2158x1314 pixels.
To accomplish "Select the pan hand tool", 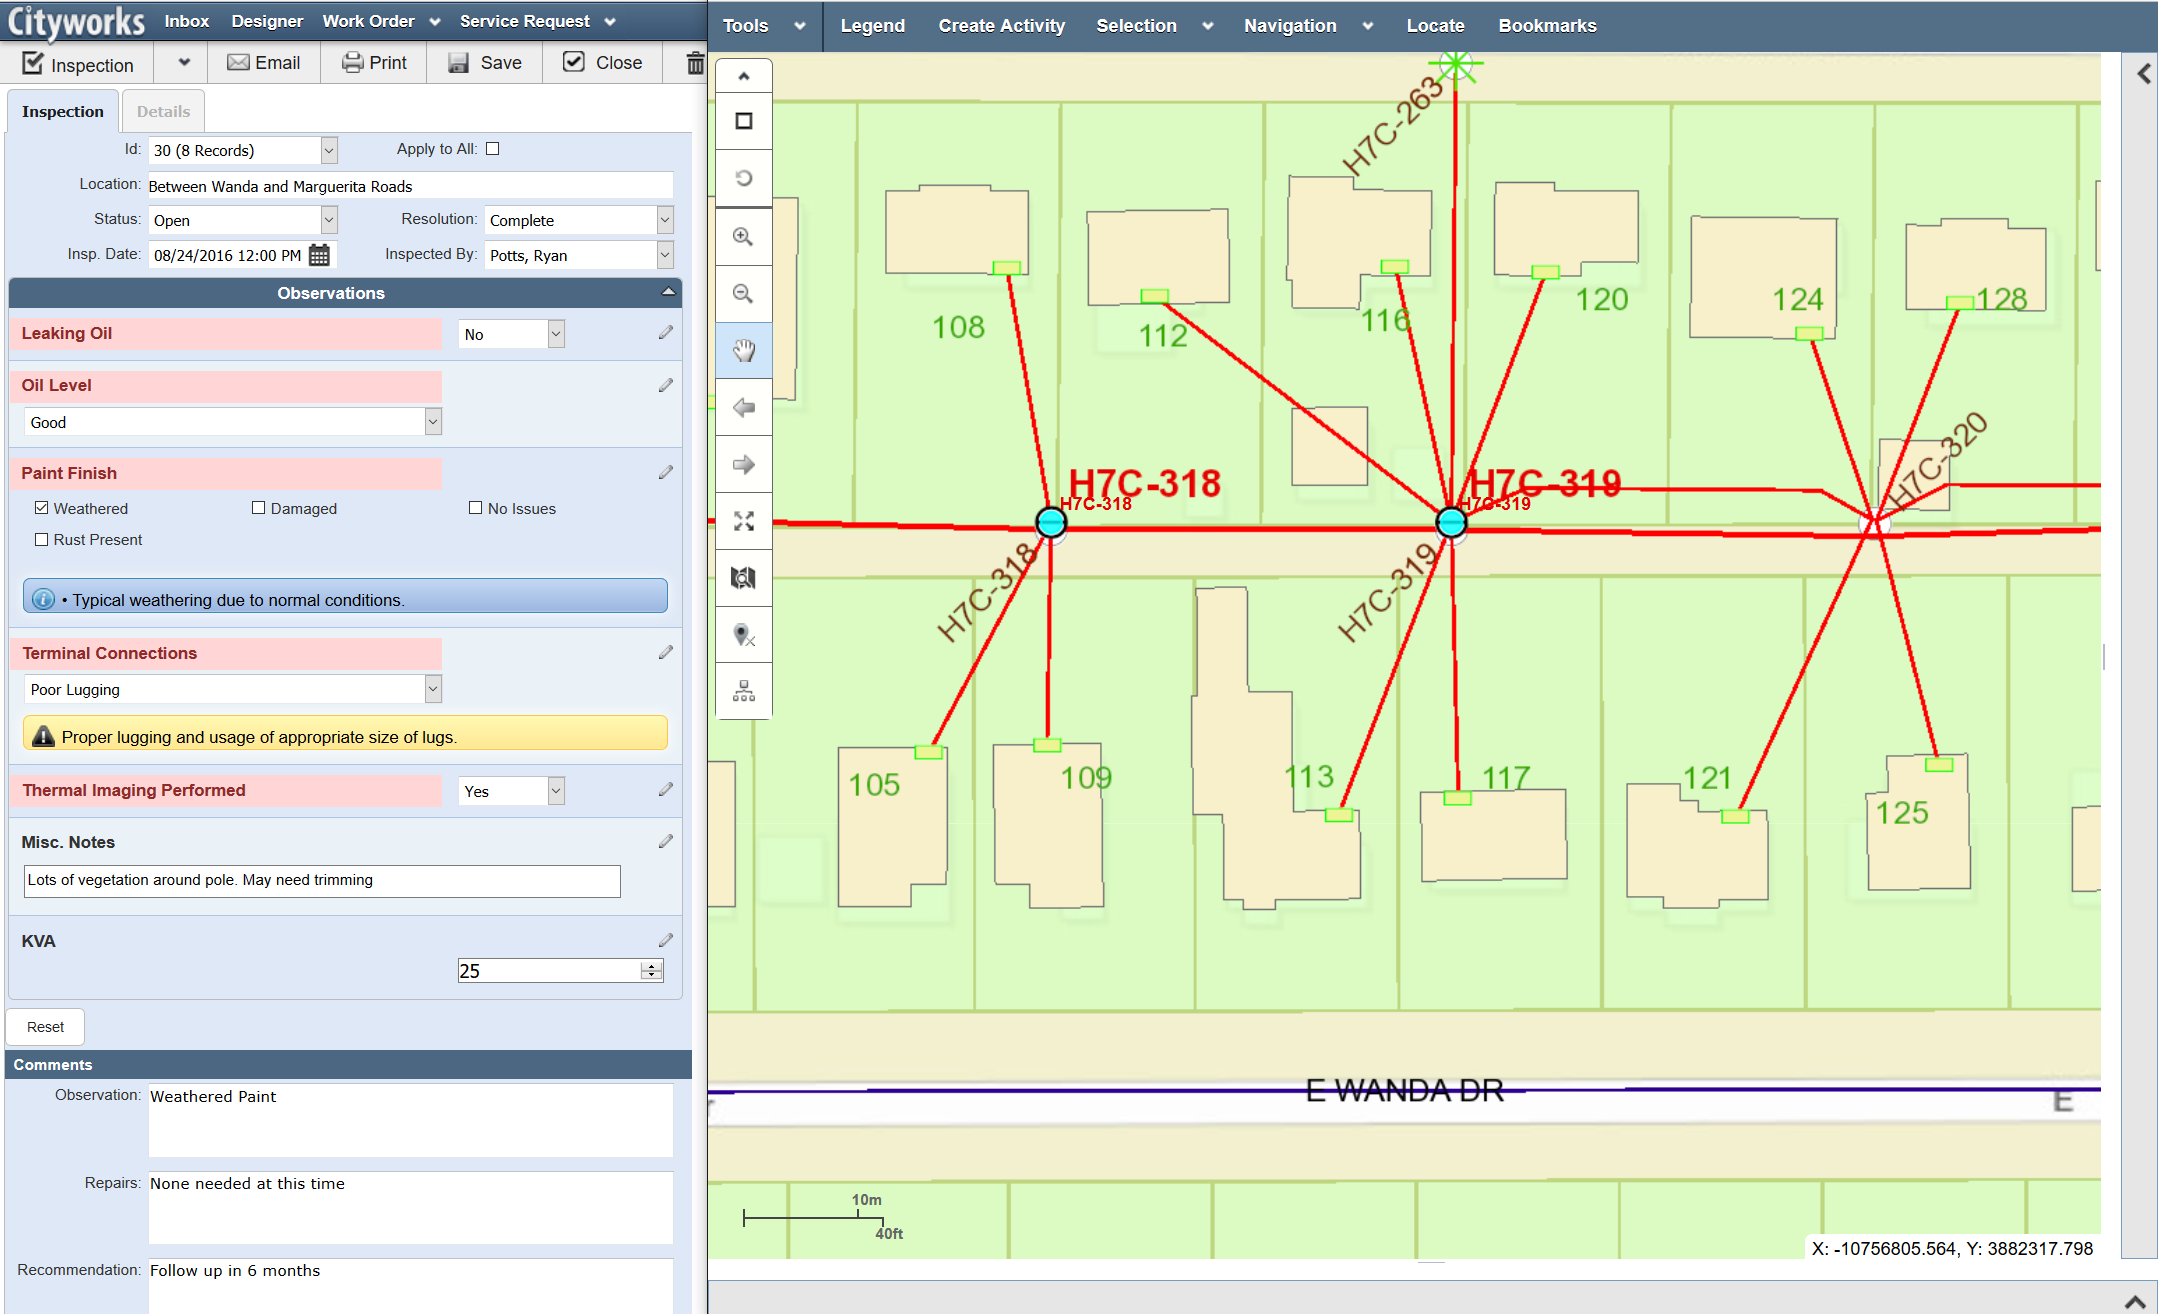I will (743, 351).
